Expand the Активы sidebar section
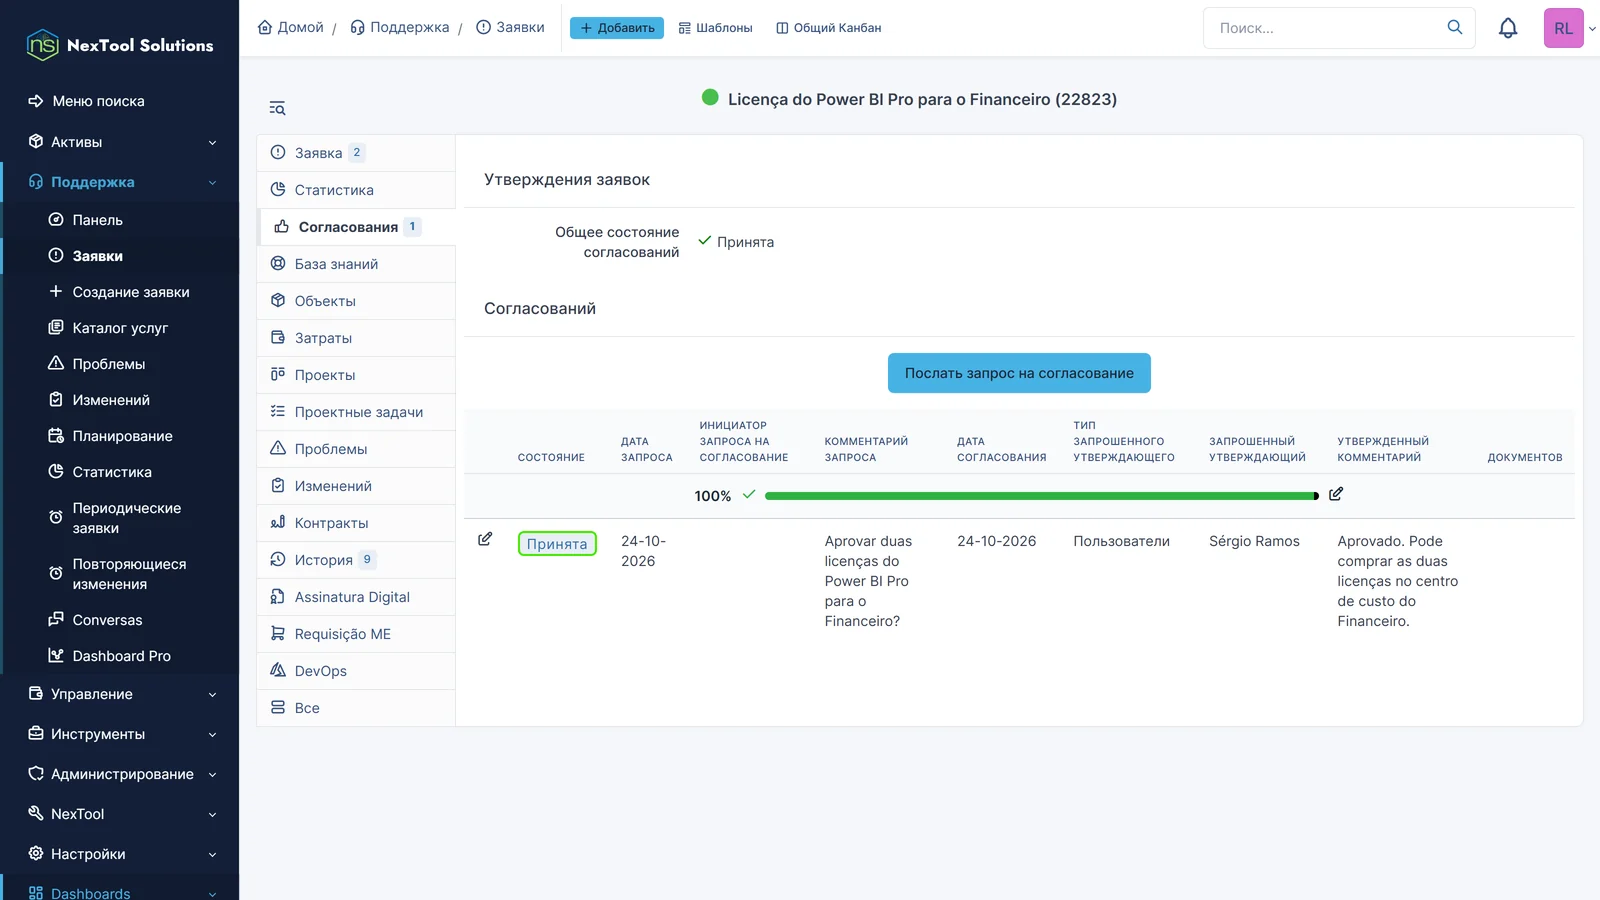This screenshot has width=1600, height=900. coord(120,142)
